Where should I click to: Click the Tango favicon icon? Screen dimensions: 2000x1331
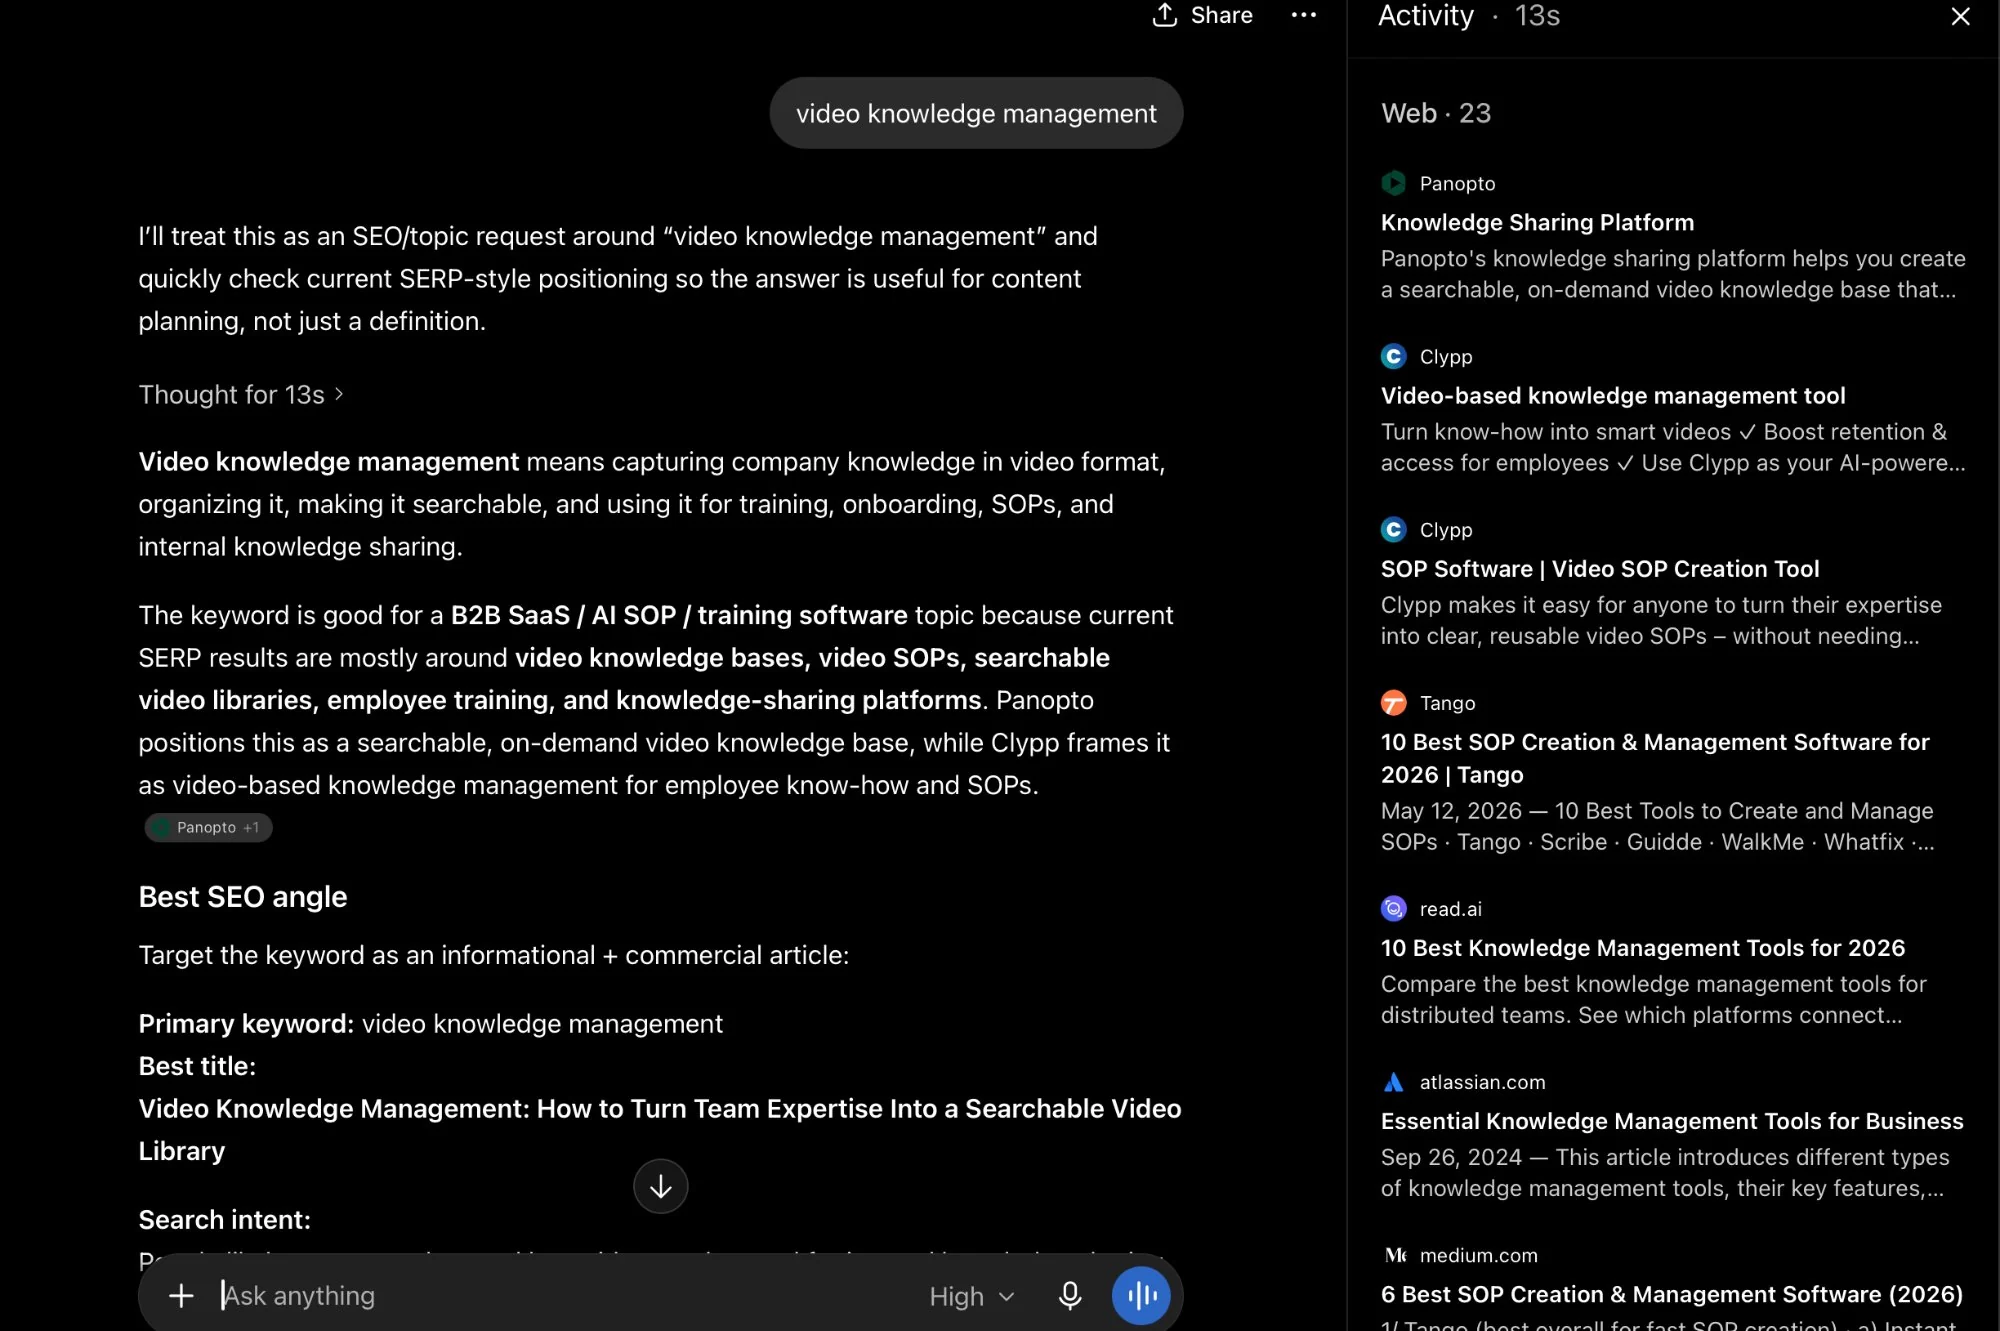(x=1393, y=703)
